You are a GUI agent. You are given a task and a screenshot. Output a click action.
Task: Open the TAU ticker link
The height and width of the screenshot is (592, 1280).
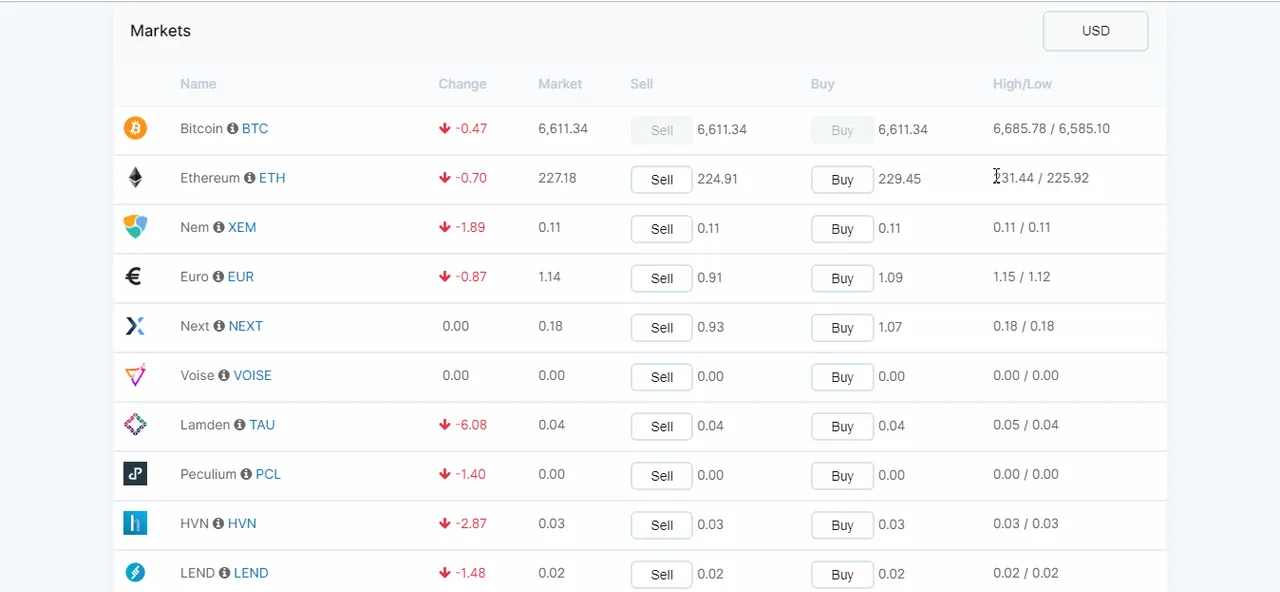(262, 425)
